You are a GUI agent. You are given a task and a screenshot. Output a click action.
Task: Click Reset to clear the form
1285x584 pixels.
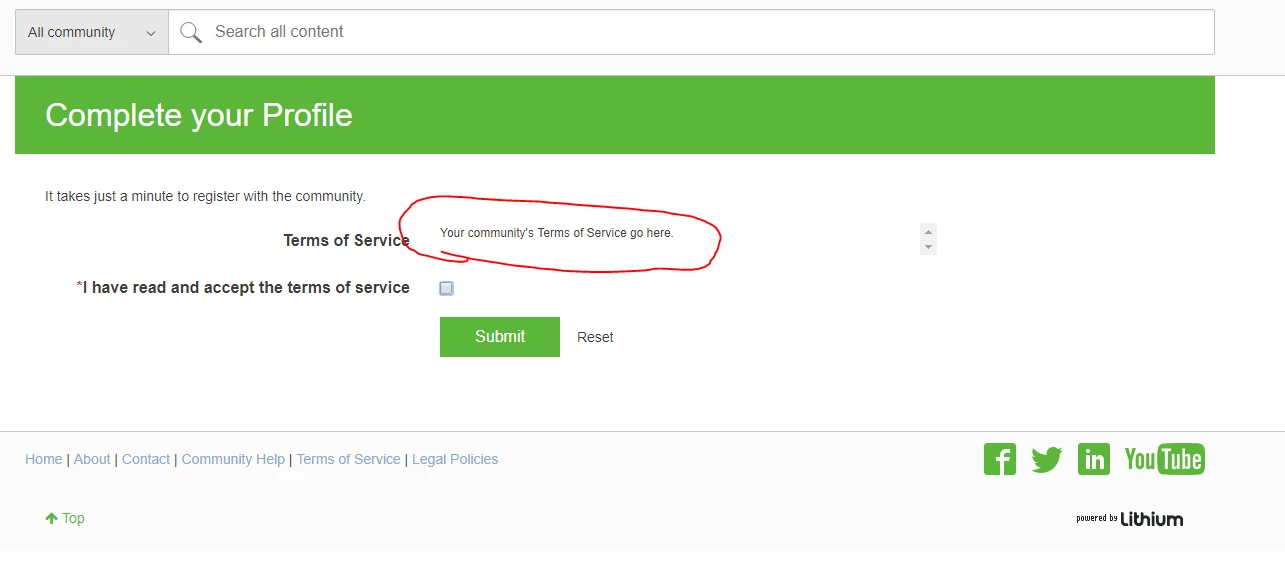coord(595,337)
